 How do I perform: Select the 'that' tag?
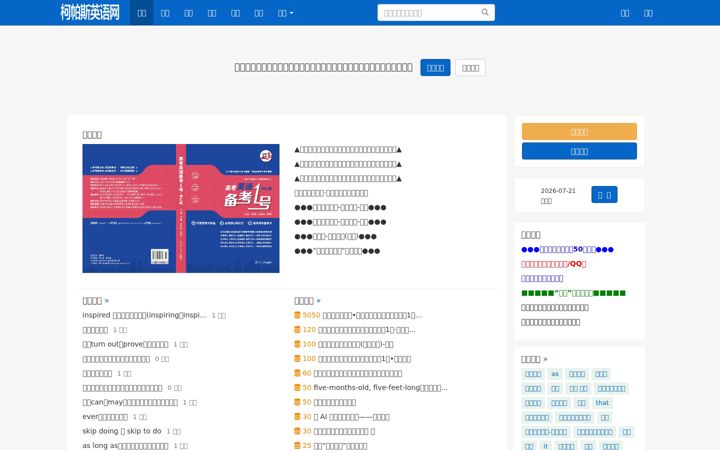click(x=602, y=403)
